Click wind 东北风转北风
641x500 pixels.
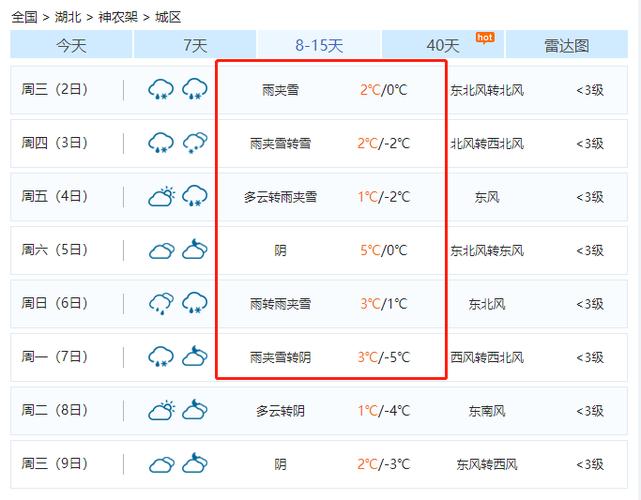(487, 90)
